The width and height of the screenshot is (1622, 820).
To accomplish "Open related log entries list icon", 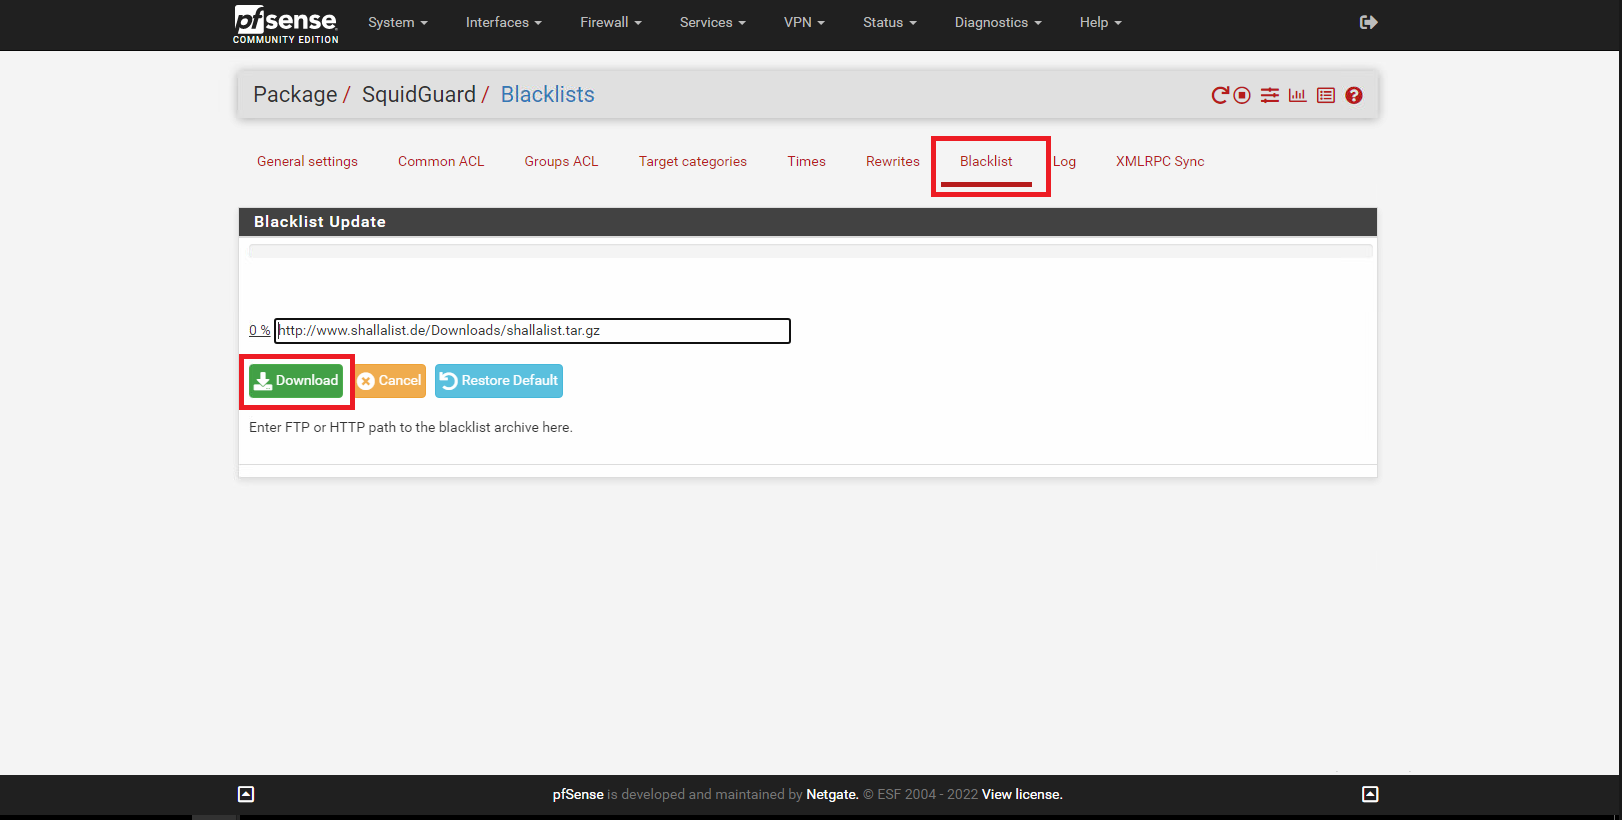I will 1326,95.
